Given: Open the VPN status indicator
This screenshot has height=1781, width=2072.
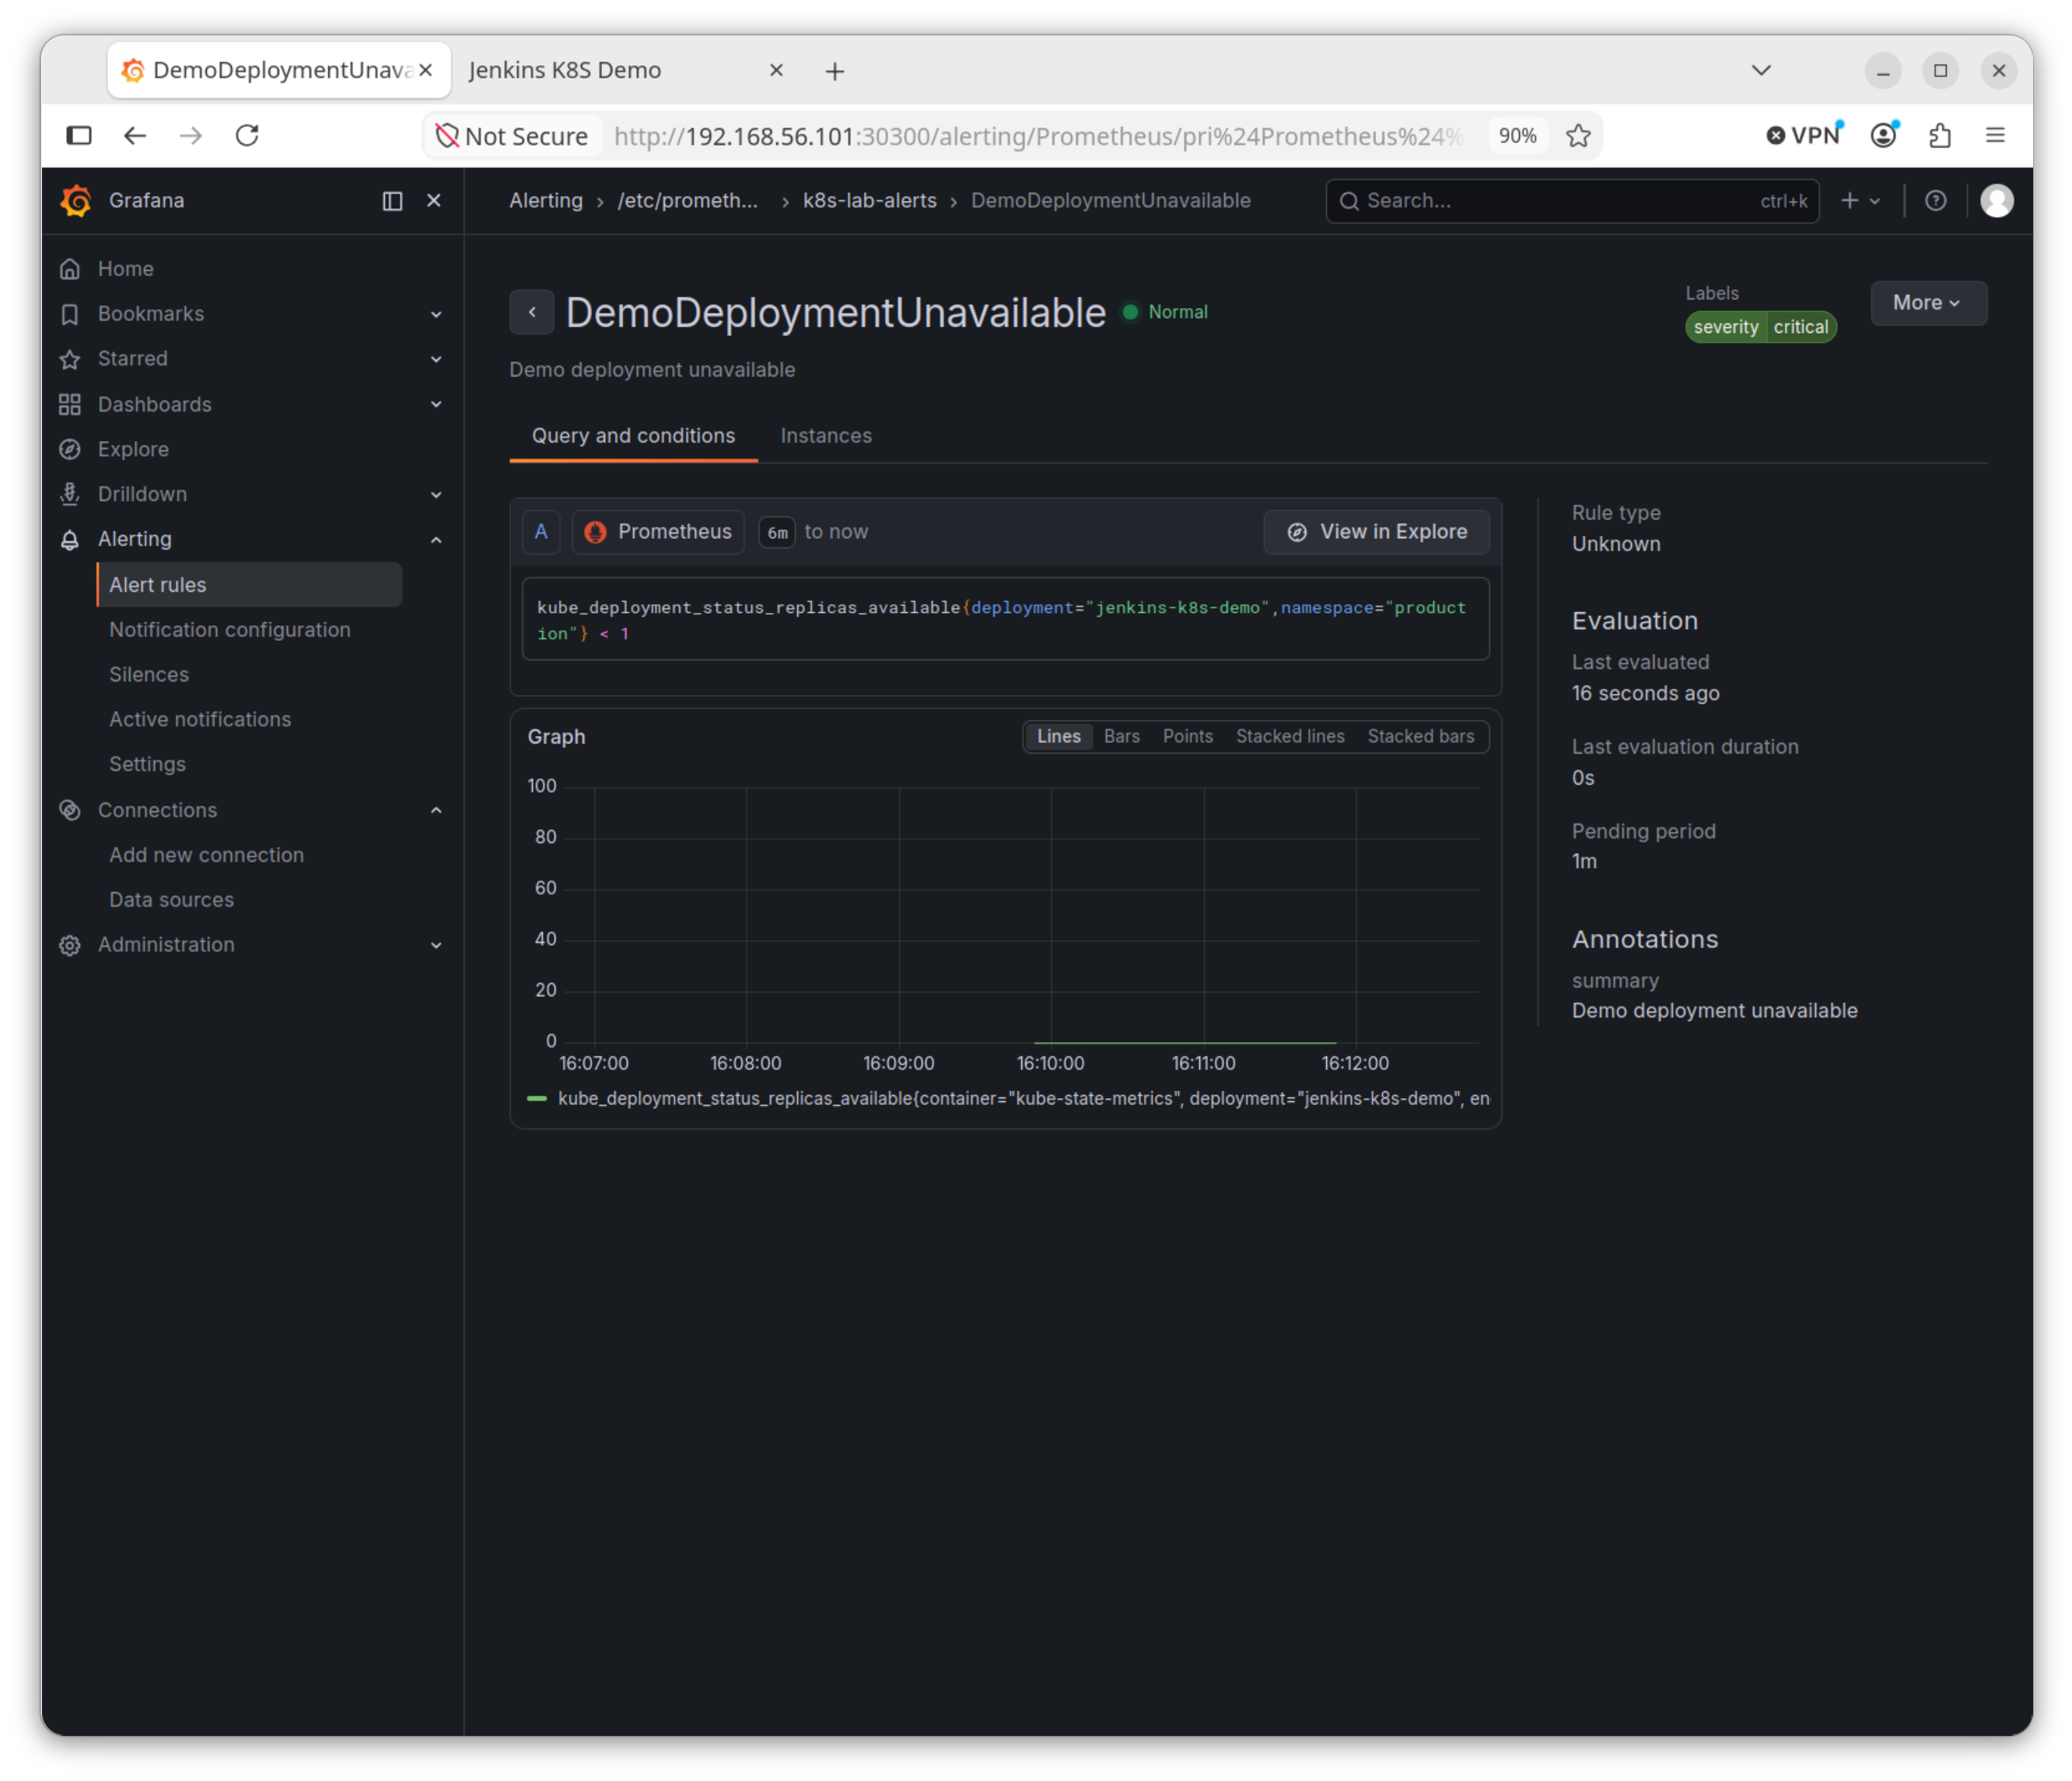Looking at the screenshot, I should (x=1803, y=135).
